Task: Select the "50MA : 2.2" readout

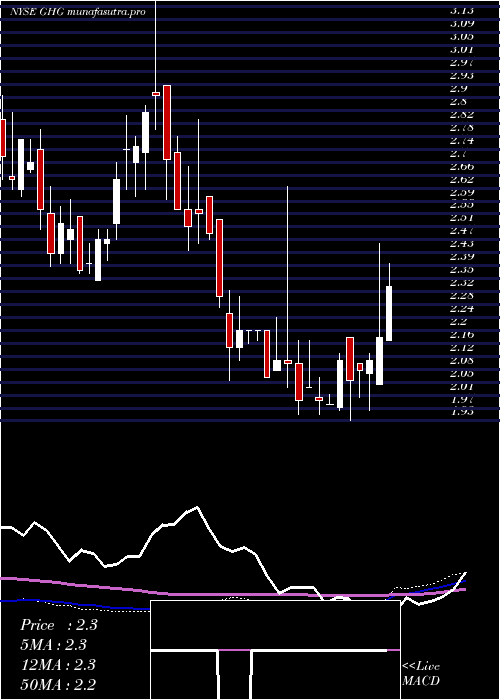Action: point(58,685)
